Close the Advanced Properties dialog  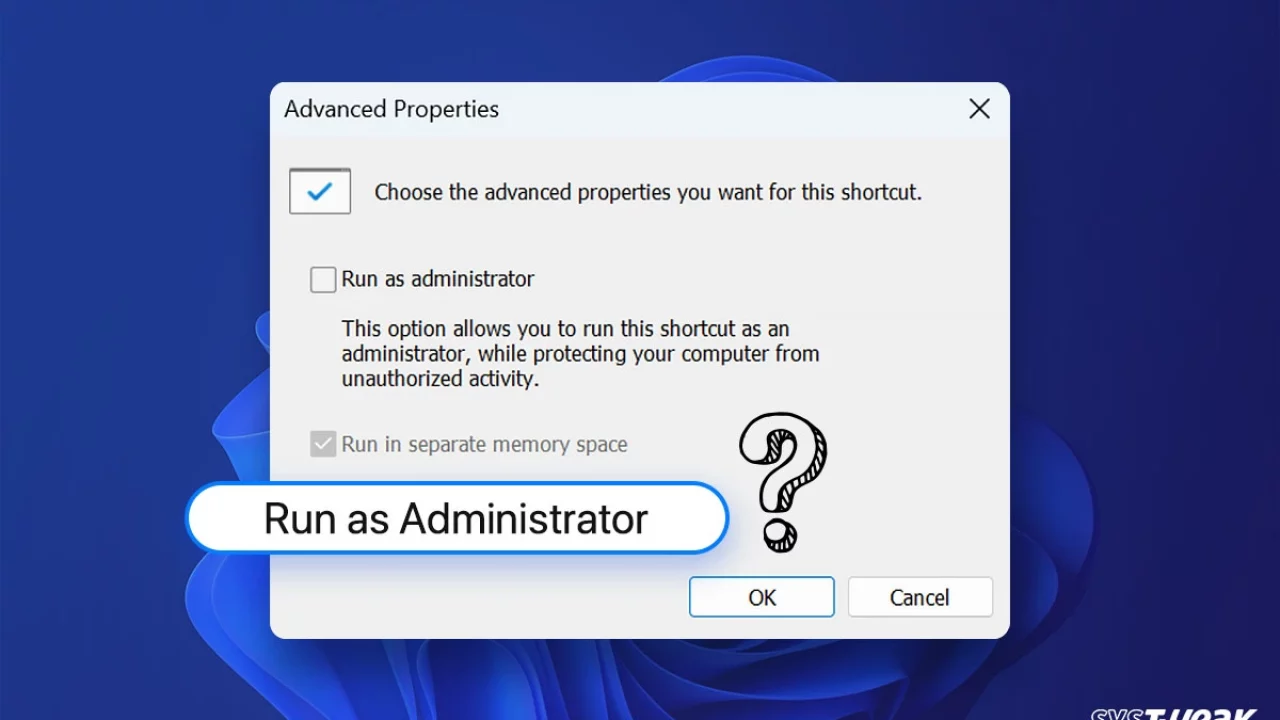tap(979, 109)
